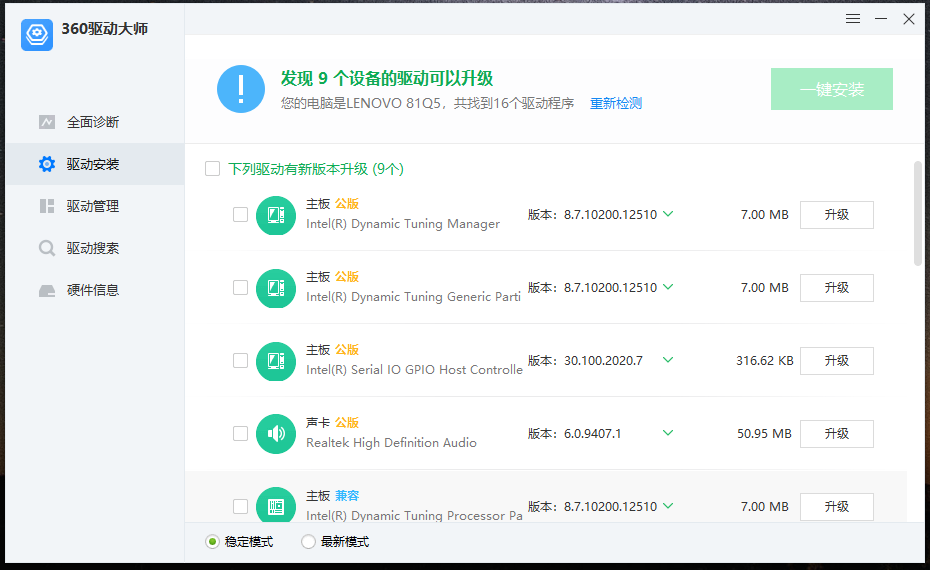
Task: Tick checkbox for Realtek High Definition Audio
Action: tap(240, 434)
